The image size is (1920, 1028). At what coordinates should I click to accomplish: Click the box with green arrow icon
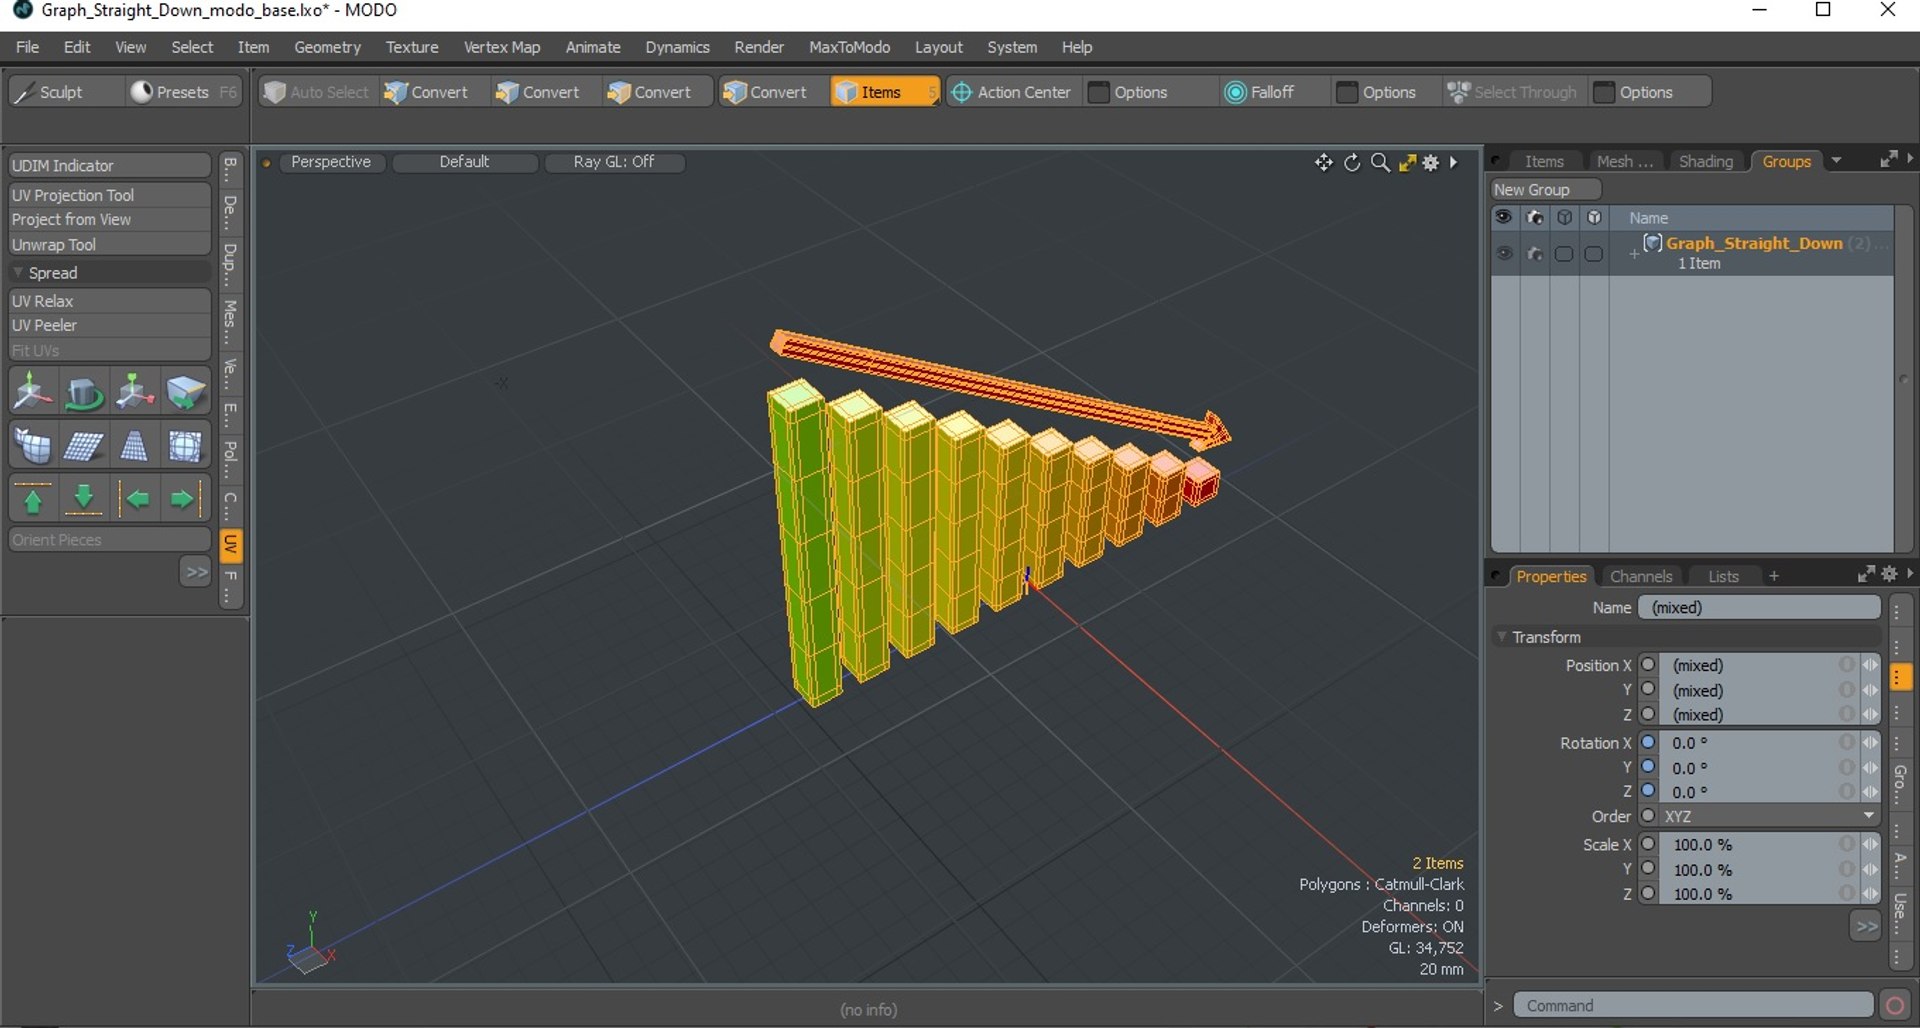pyautogui.click(x=185, y=393)
